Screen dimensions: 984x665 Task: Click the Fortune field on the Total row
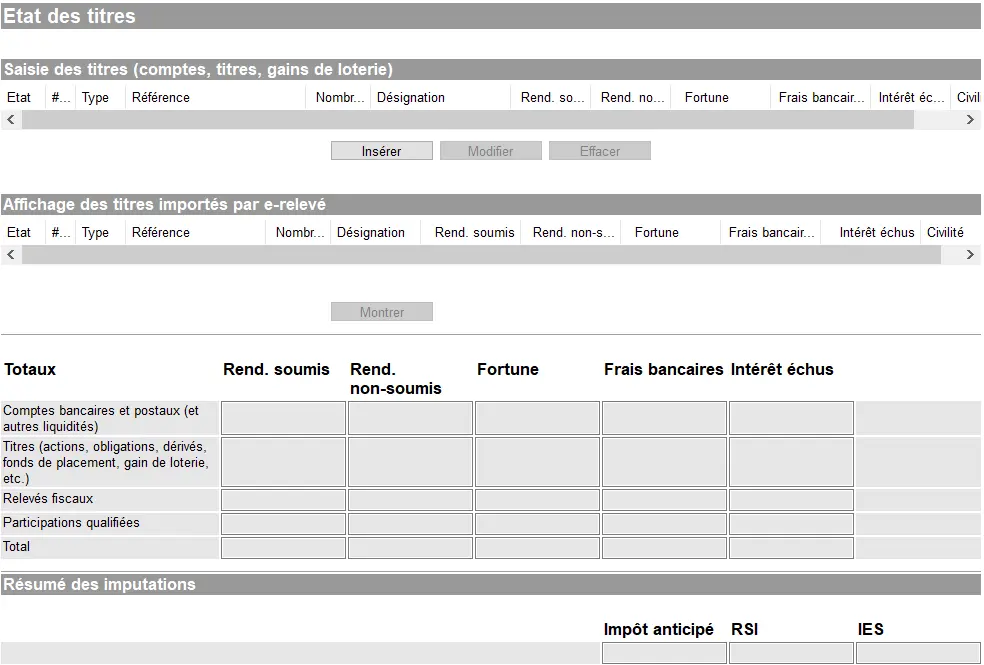click(536, 547)
